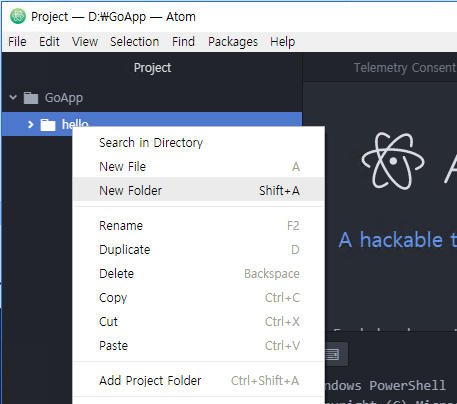This screenshot has height=404, width=457.
Task: Choose Cut in context menu
Action: [199, 322]
